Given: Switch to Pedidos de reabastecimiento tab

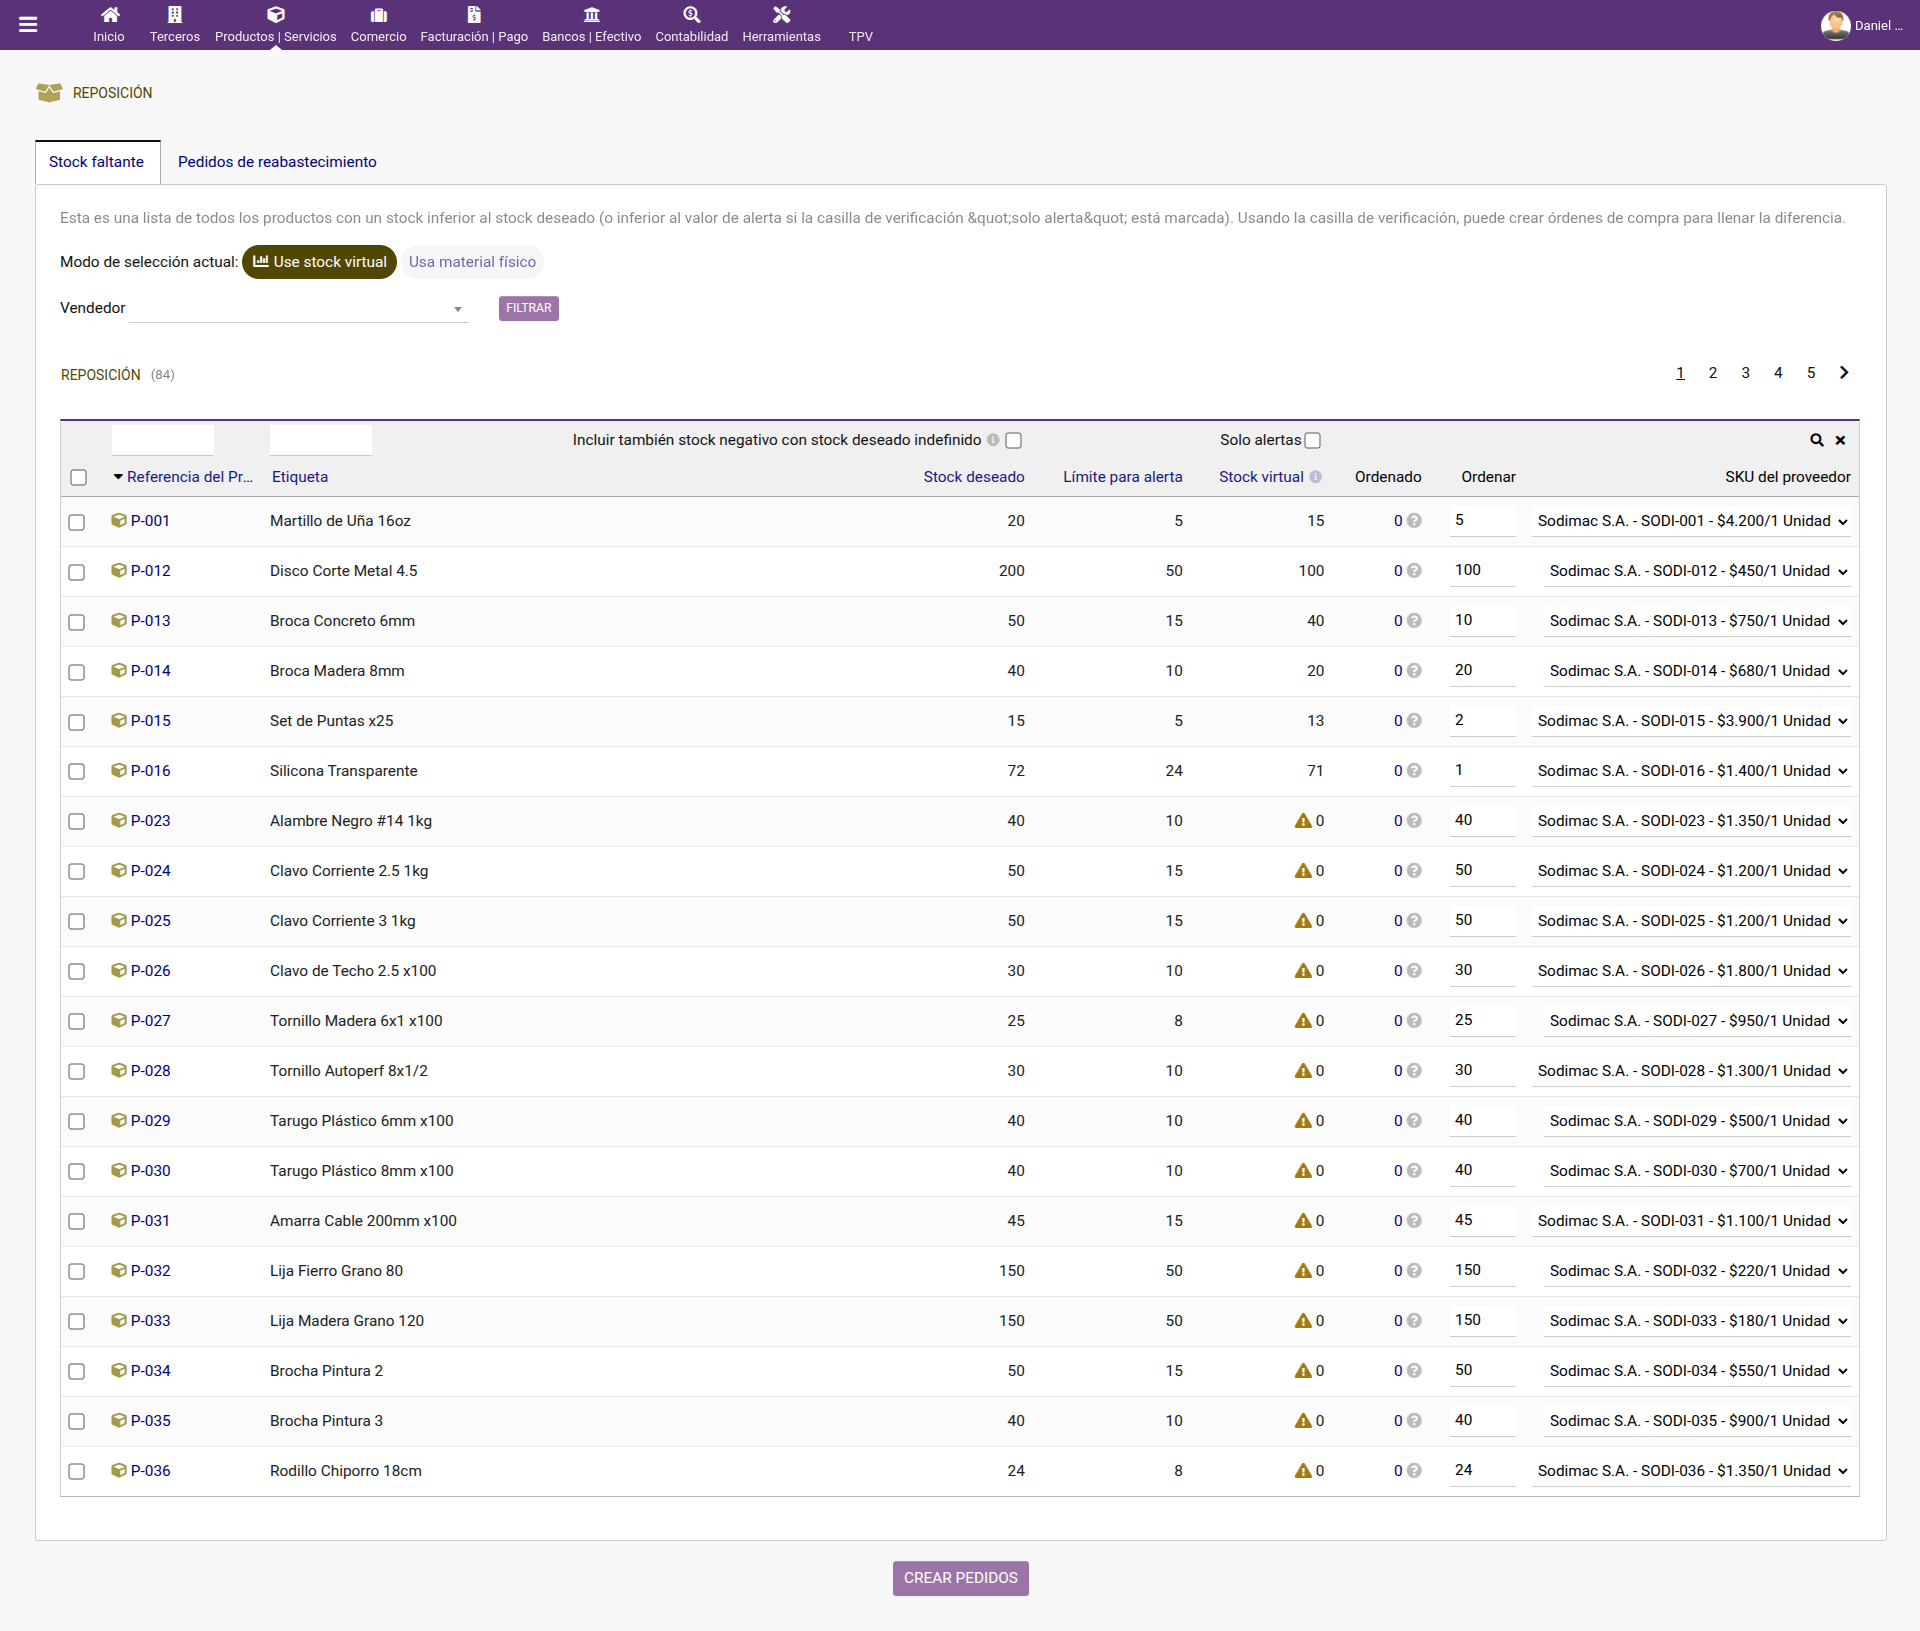Looking at the screenshot, I should (x=277, y=162).
